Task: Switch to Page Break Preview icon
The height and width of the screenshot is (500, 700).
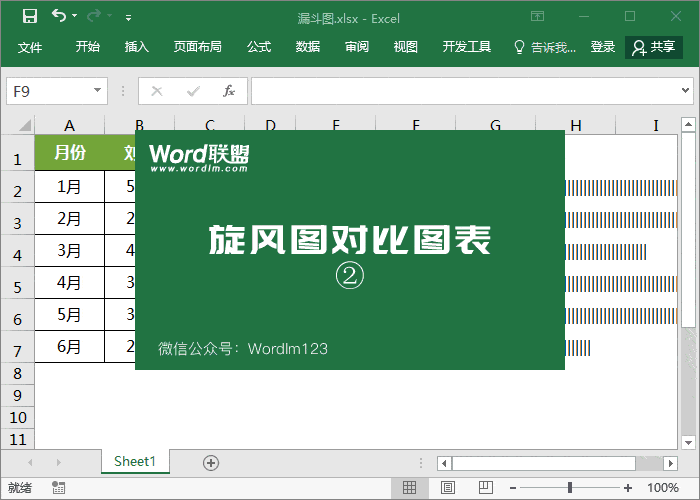Action: (x=486, y=488)
